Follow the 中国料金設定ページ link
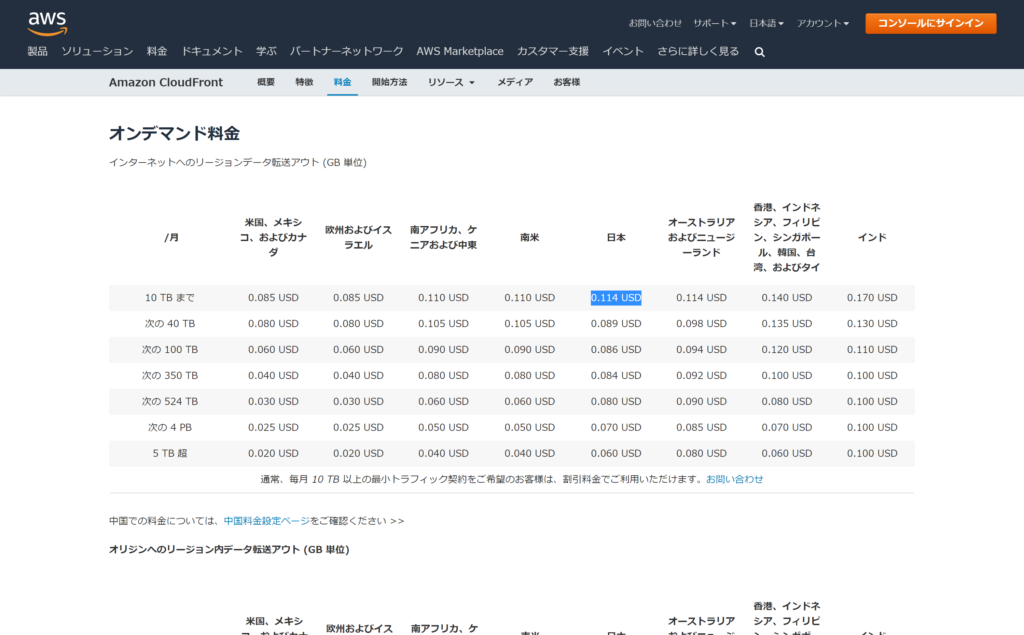The height and width of the screenshot is (635, 1024). click(x=266, y=521)
